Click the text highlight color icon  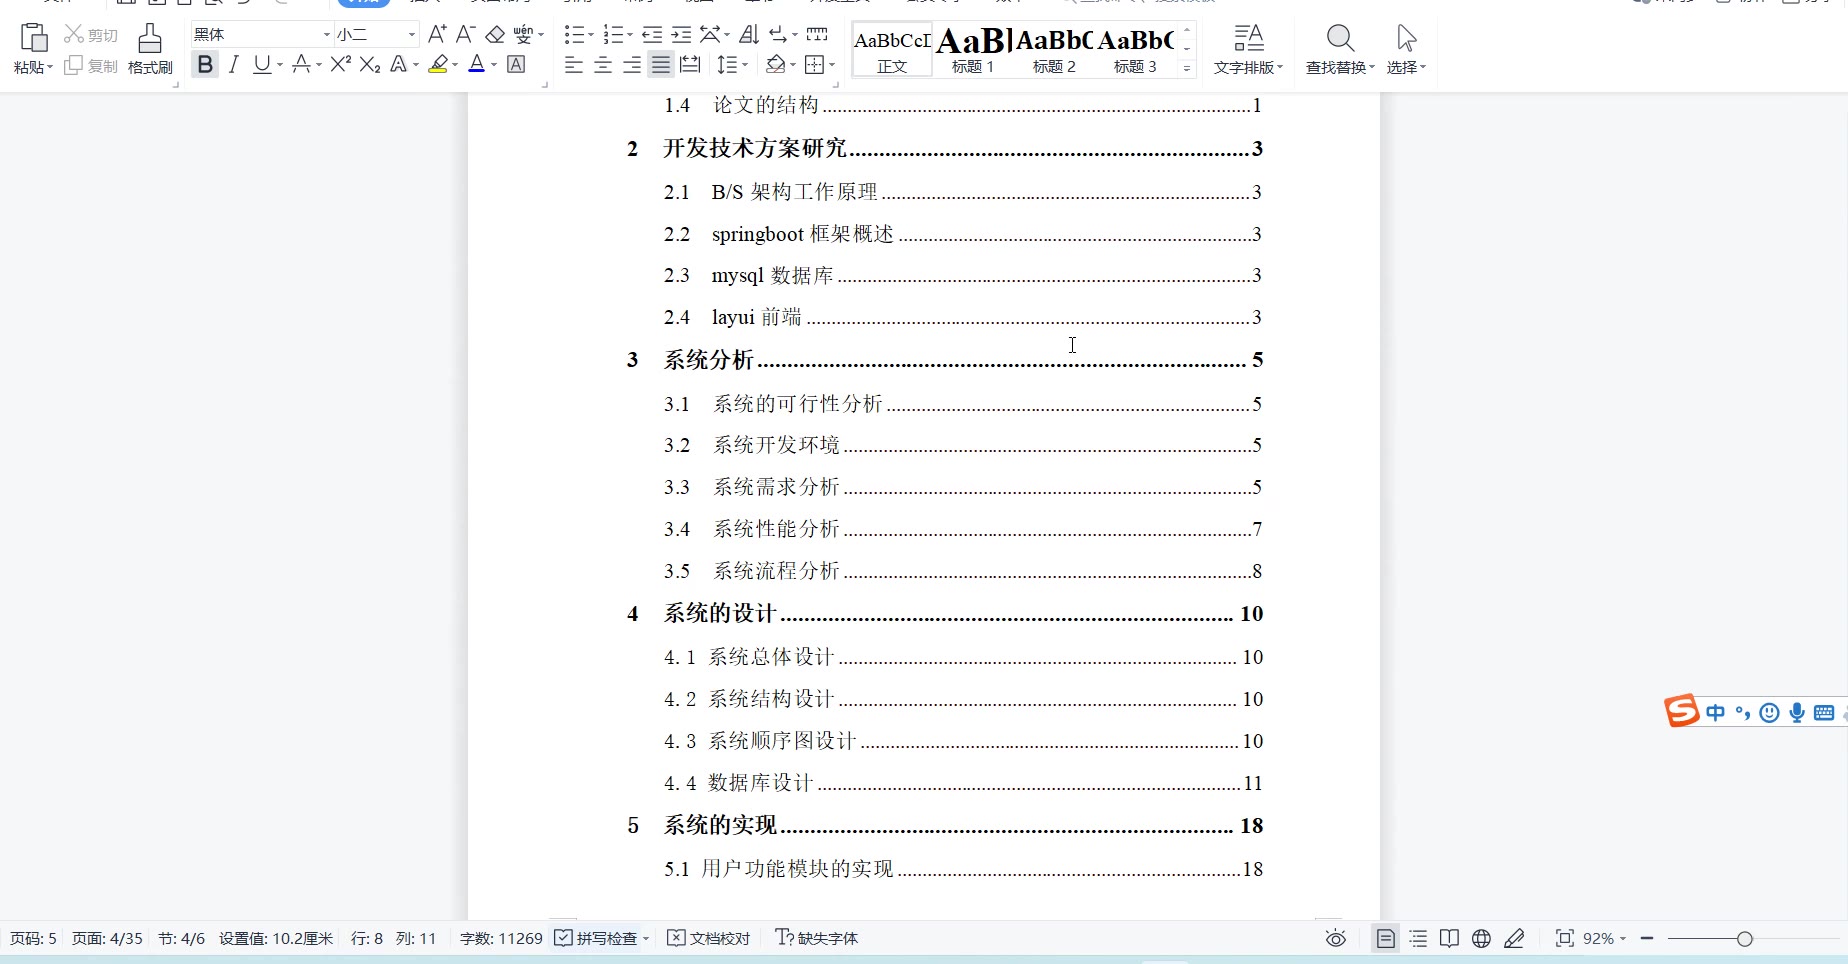click(x=438, y=65)
